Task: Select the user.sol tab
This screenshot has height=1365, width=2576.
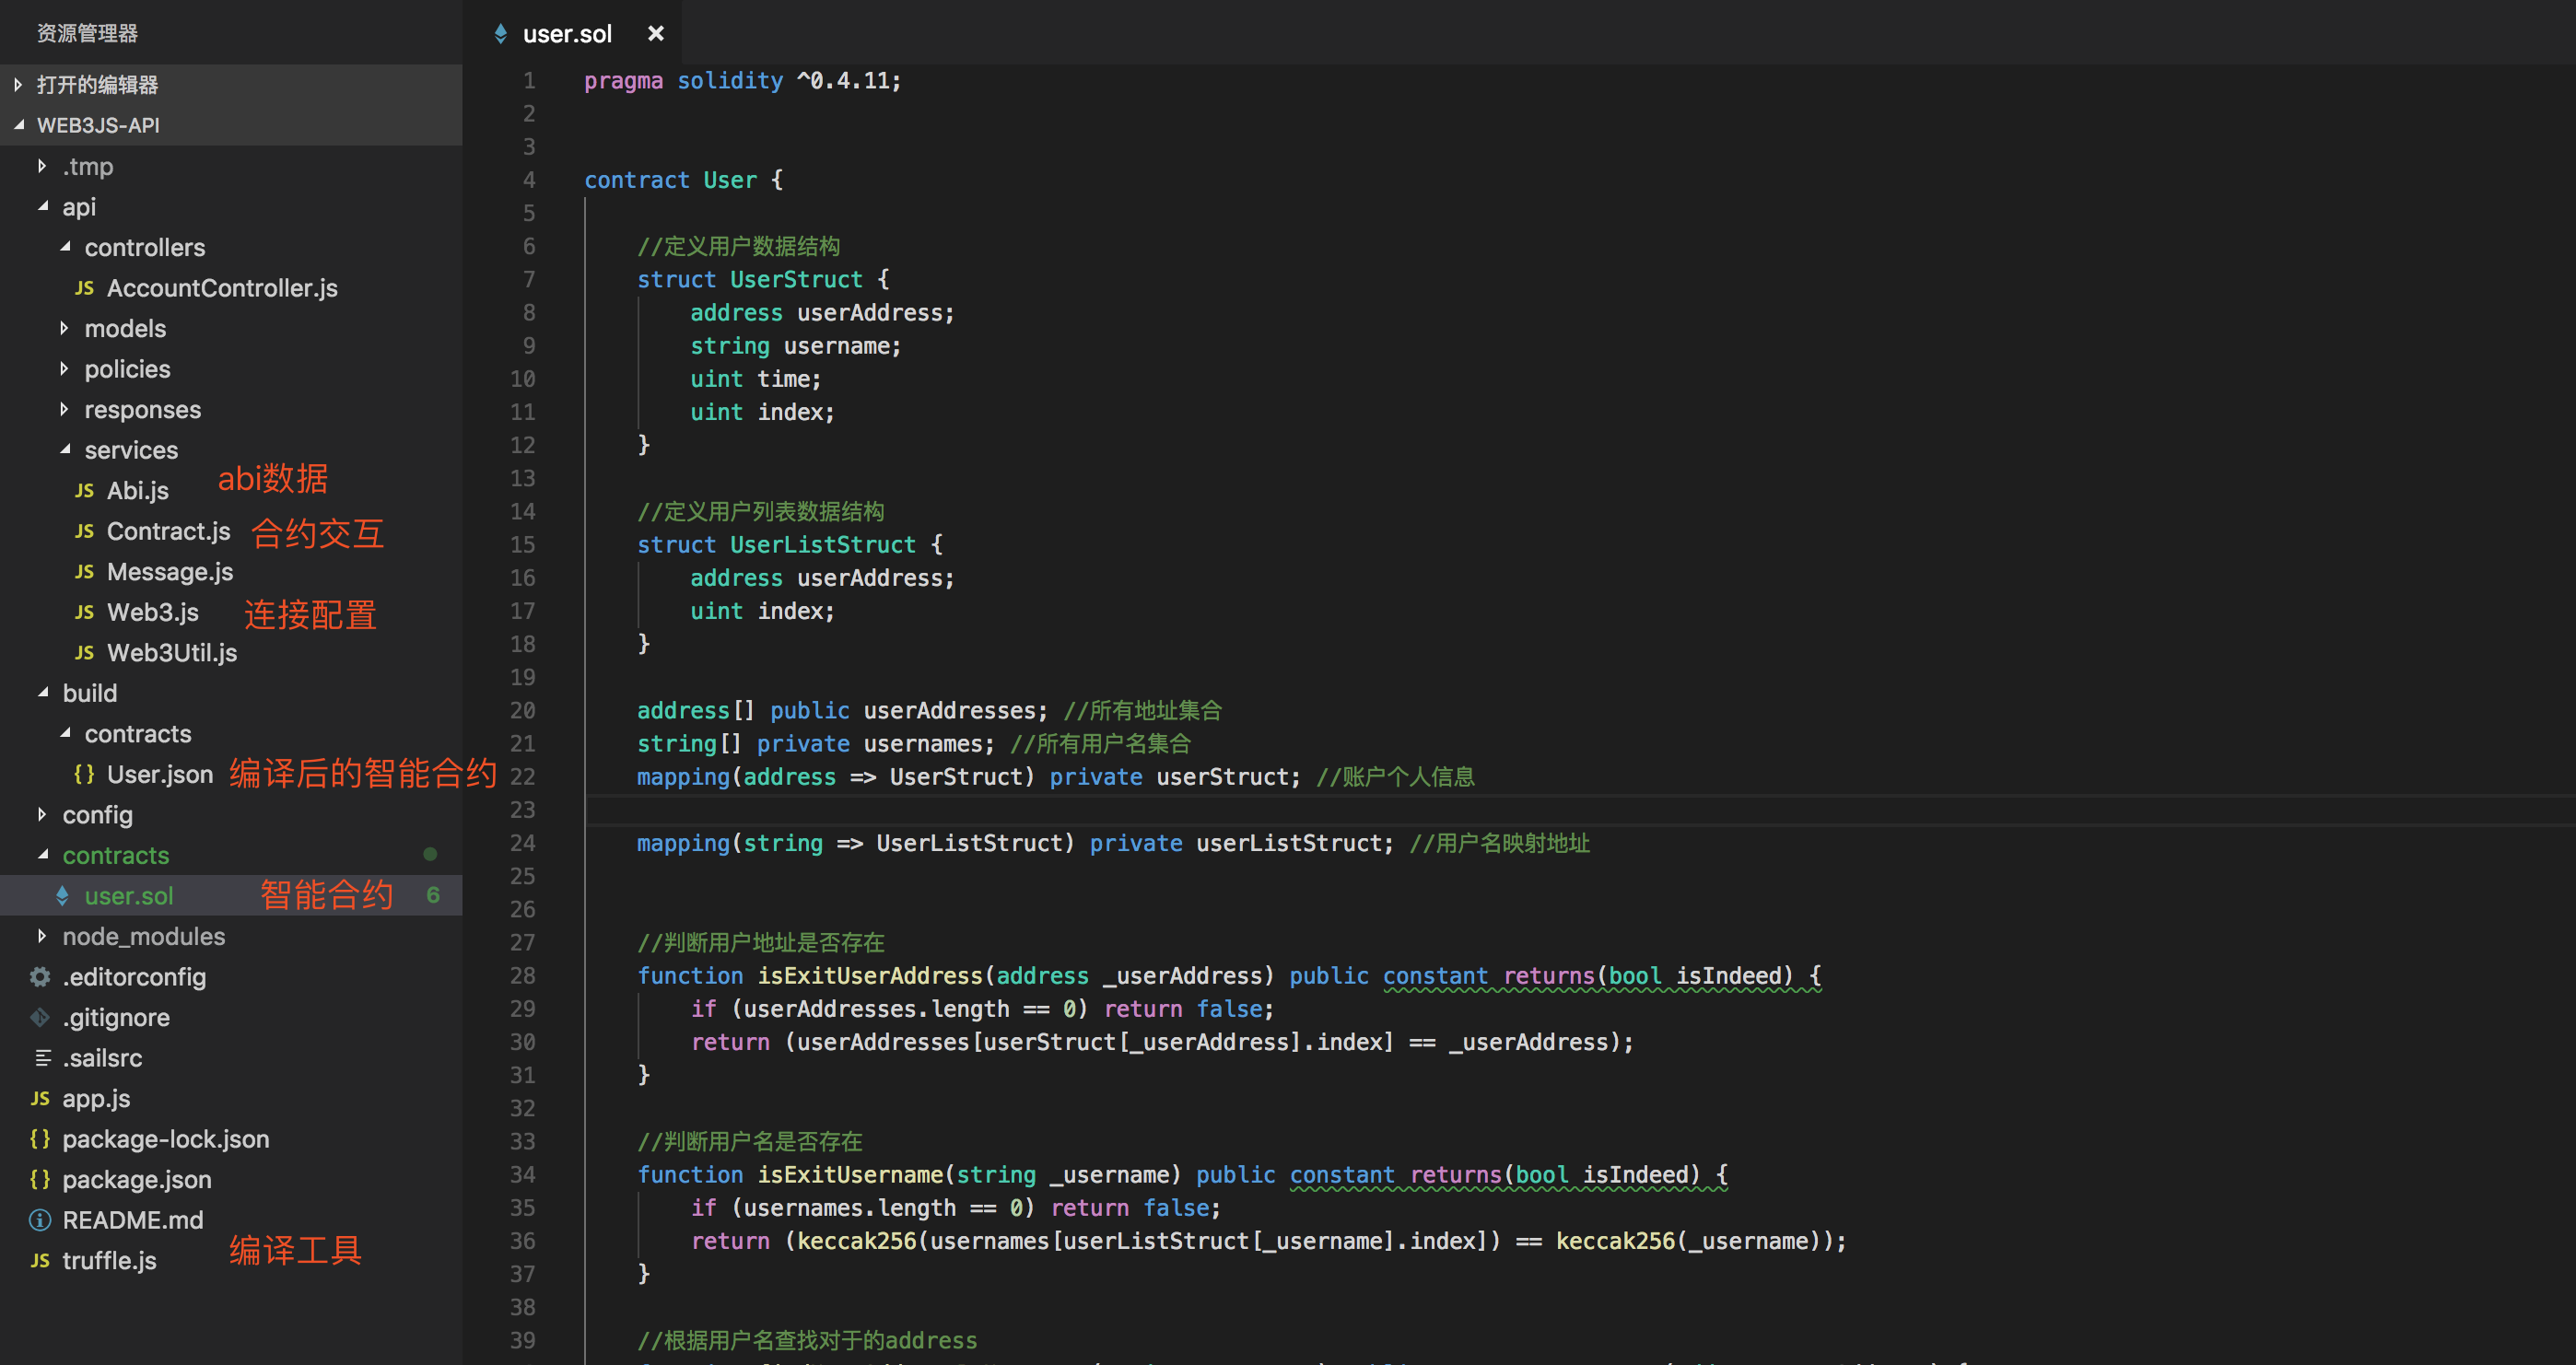Action: pos(570,33)
